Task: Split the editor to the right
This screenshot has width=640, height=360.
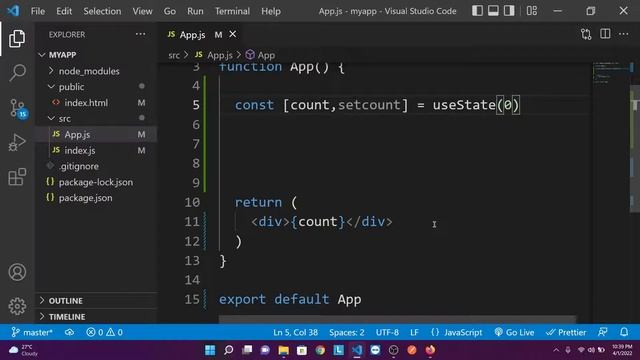Action: coord(605,34)
